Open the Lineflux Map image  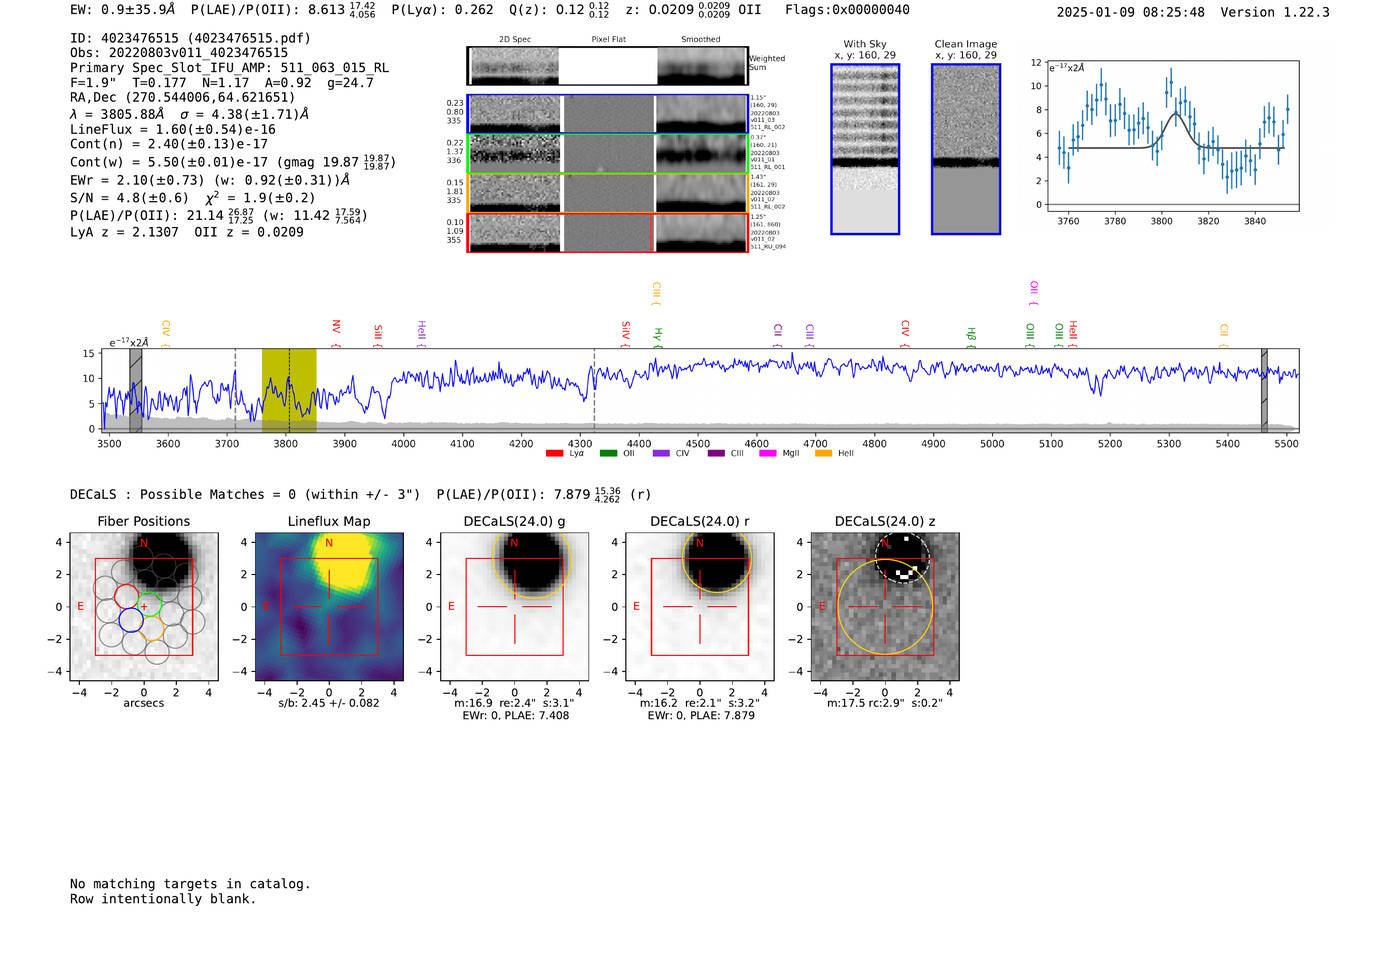329,606
